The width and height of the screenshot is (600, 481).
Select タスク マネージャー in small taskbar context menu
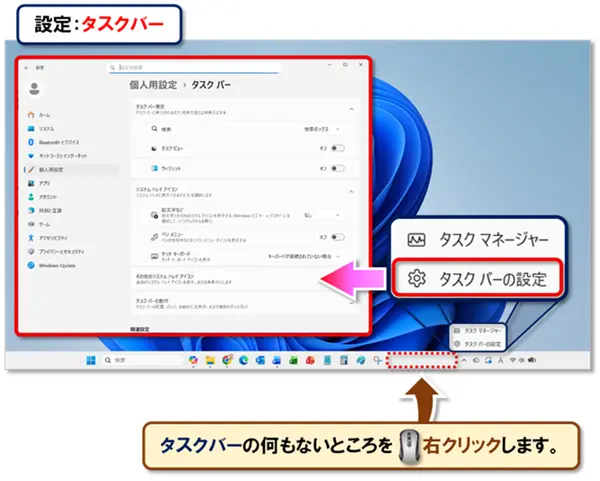click(x=478, y=331)
